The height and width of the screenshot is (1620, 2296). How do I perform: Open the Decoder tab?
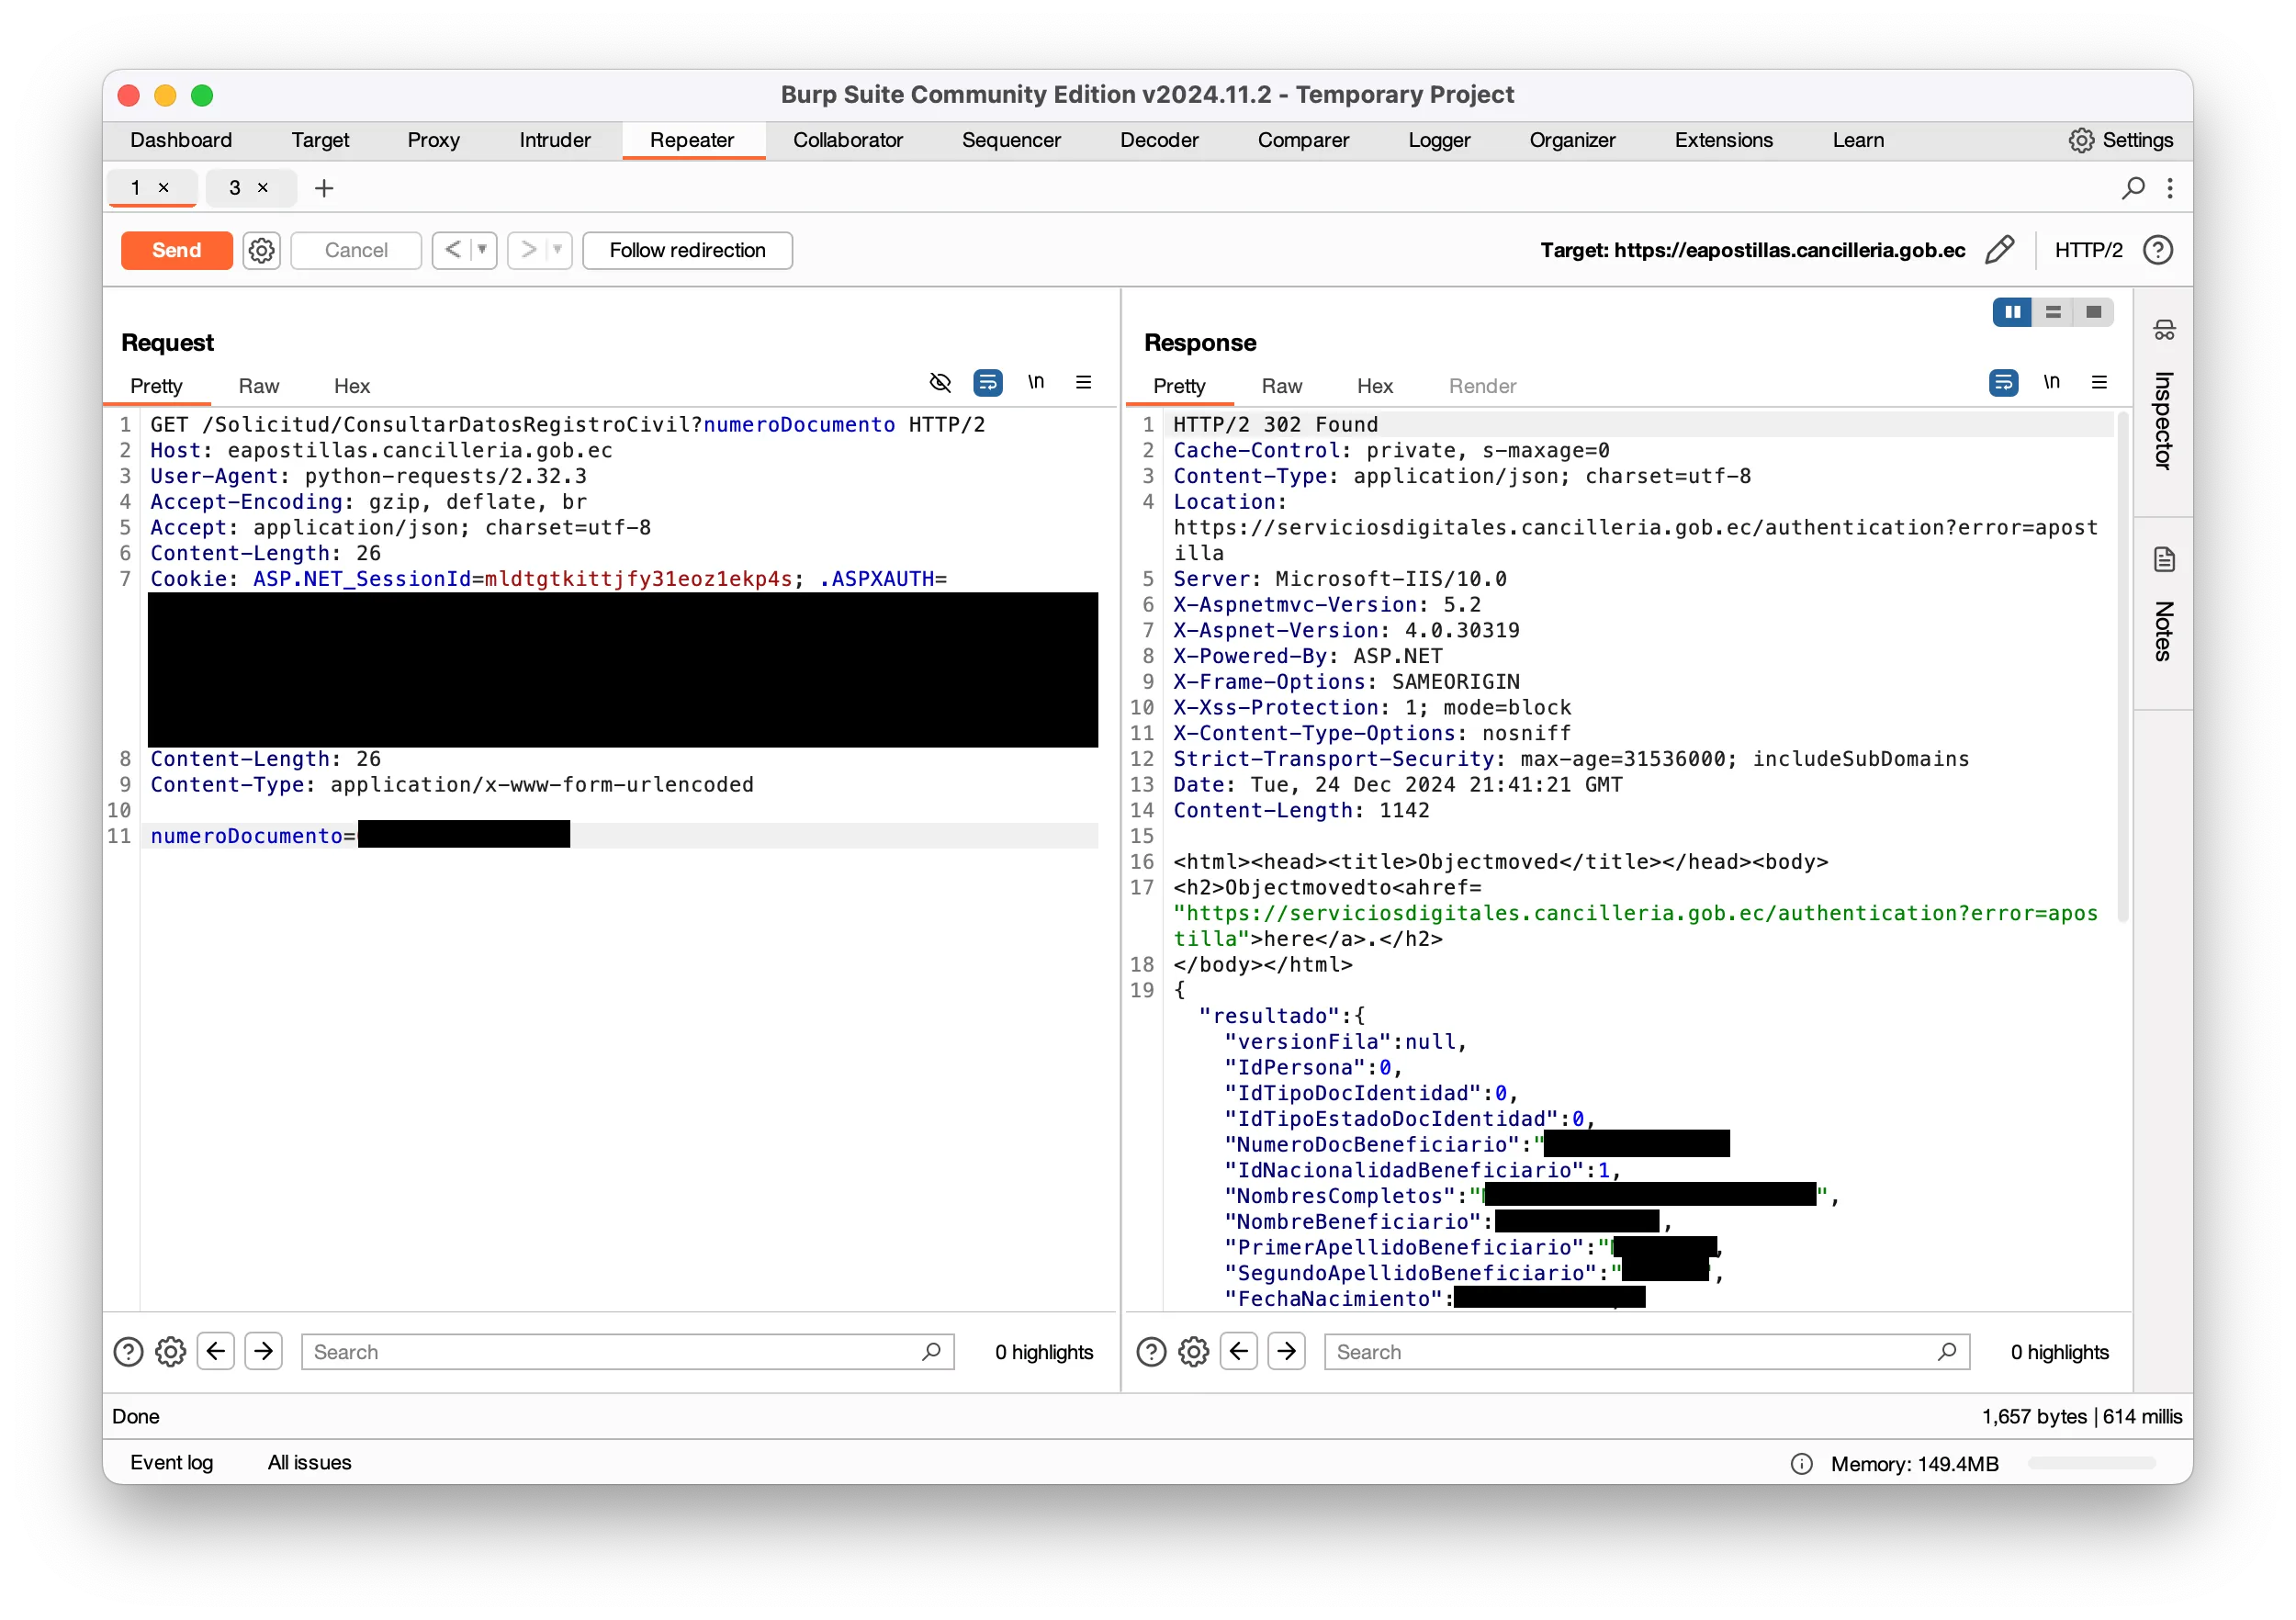coord(1159,140)
